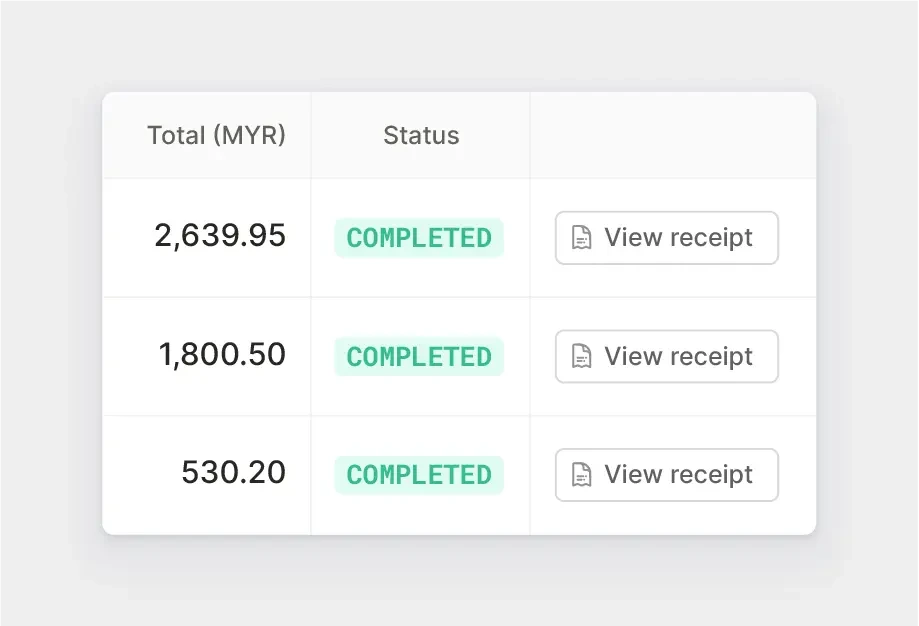Click the 'View receipt' text in the 2,639.95 row

[678, 238]
